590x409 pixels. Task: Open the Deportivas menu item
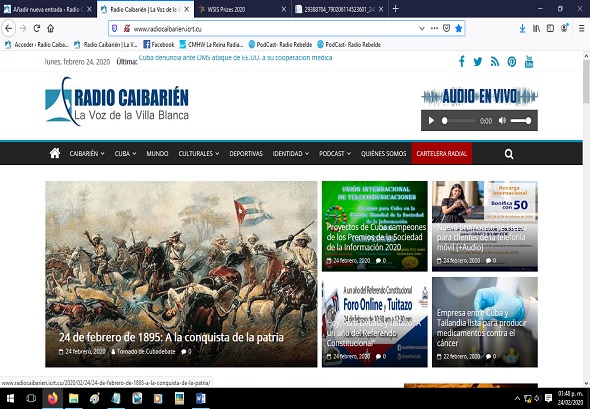tap(246, 154)
